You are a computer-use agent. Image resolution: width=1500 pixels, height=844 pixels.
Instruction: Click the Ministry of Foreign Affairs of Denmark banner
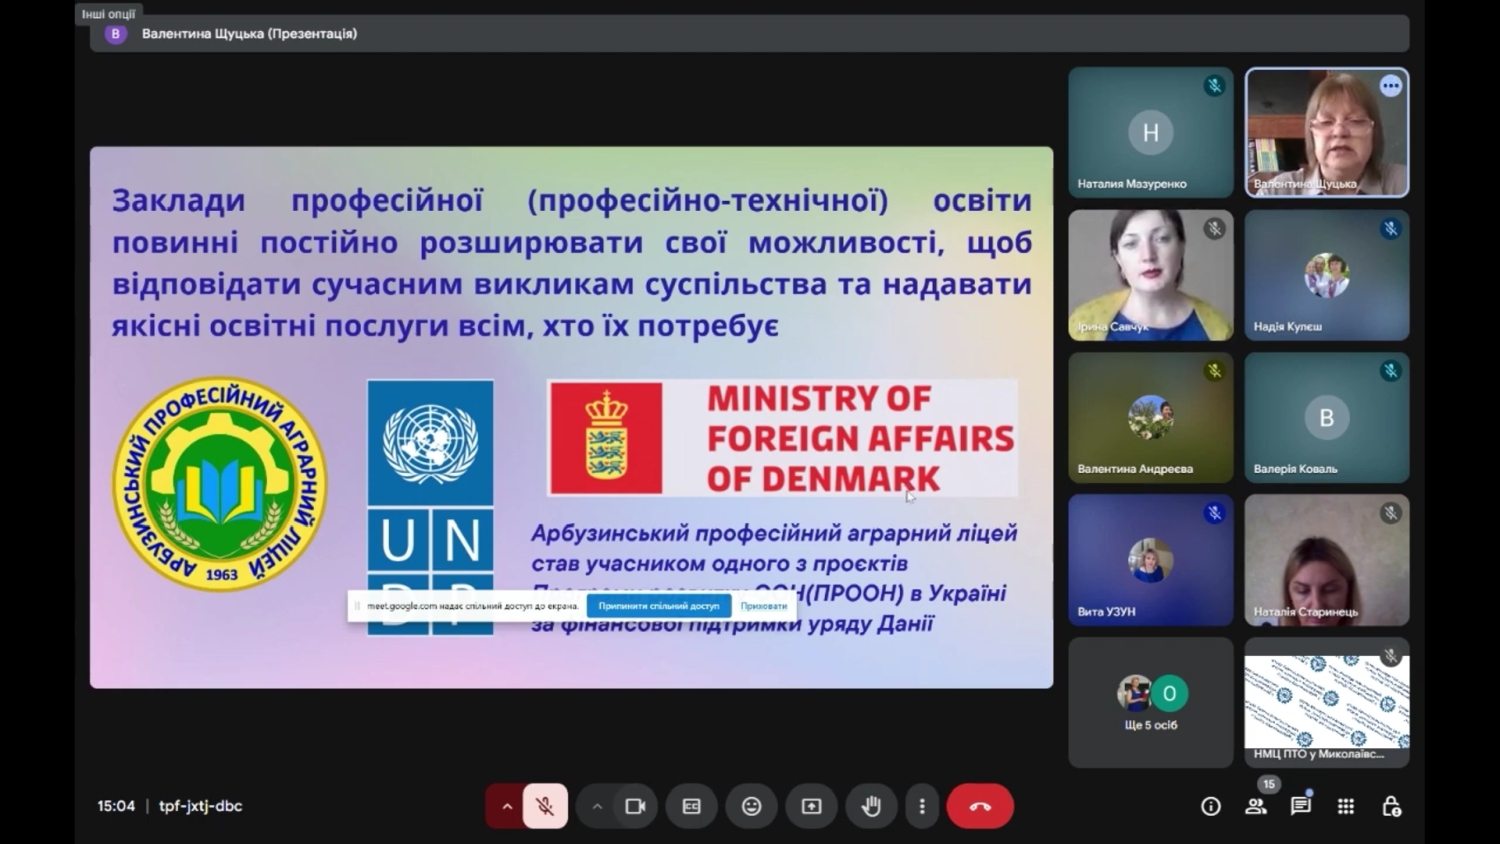click(x=783, y=438)
